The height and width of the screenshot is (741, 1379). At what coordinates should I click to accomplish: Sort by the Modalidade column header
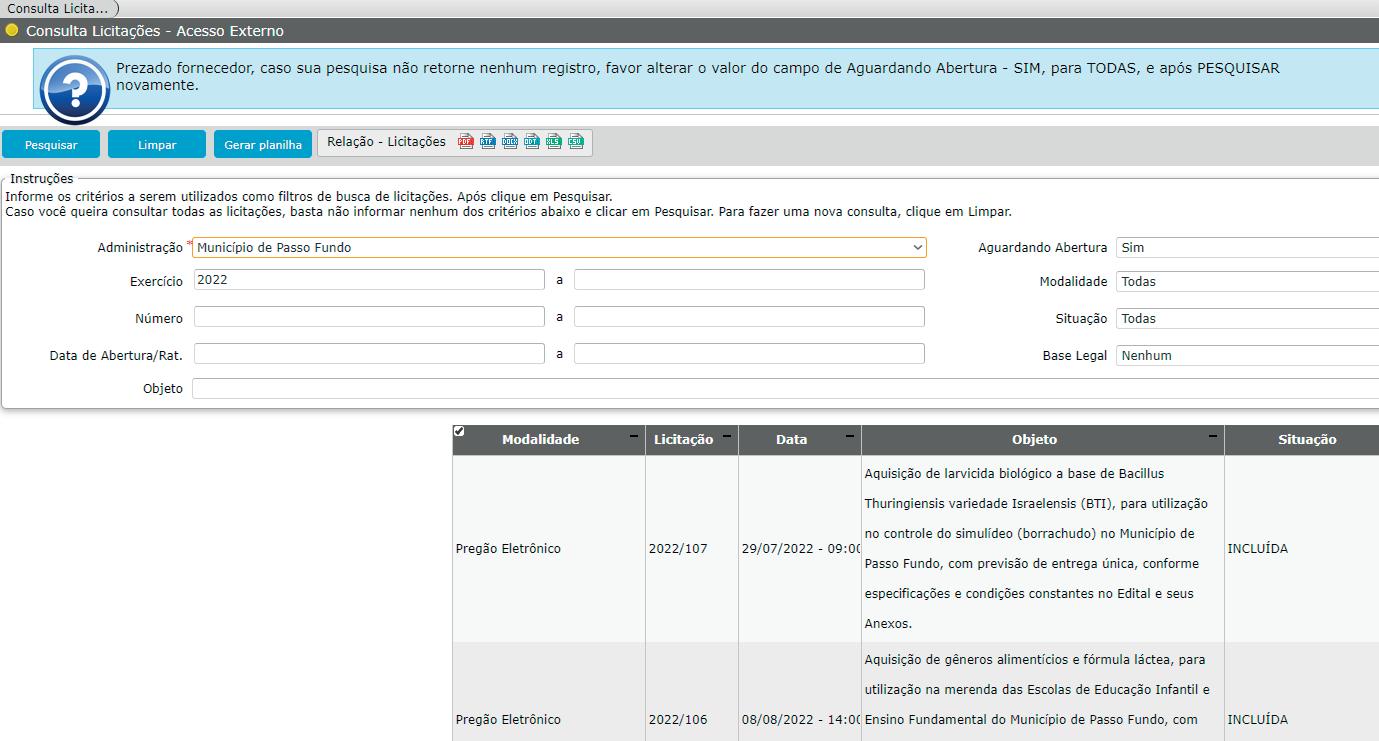(540, 439)
